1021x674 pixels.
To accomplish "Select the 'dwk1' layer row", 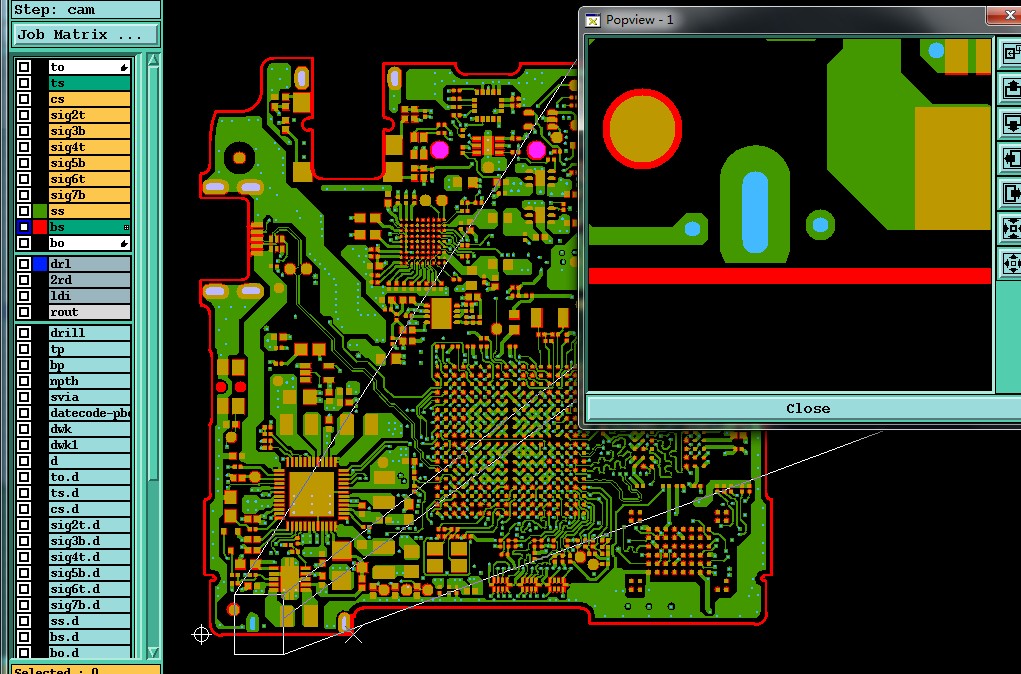I will (x=90, y=445).
